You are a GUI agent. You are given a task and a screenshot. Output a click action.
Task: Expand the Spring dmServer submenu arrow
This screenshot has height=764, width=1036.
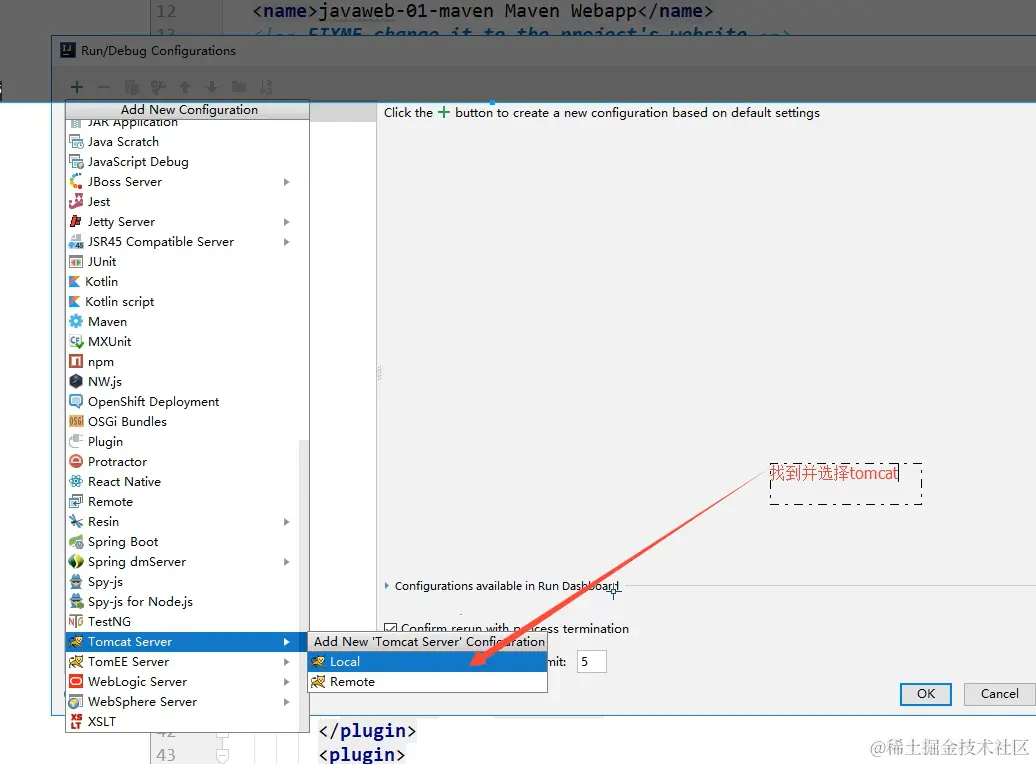(287, 562)
